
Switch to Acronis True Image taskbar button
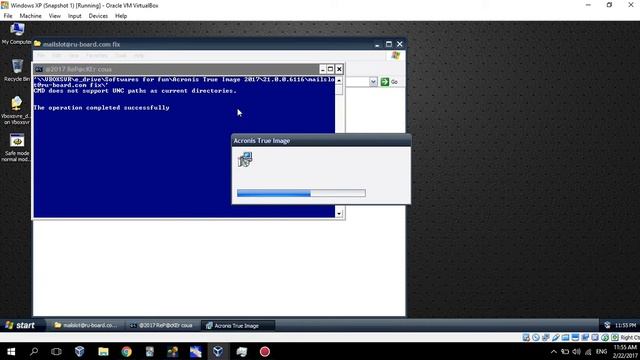point(239,325)
